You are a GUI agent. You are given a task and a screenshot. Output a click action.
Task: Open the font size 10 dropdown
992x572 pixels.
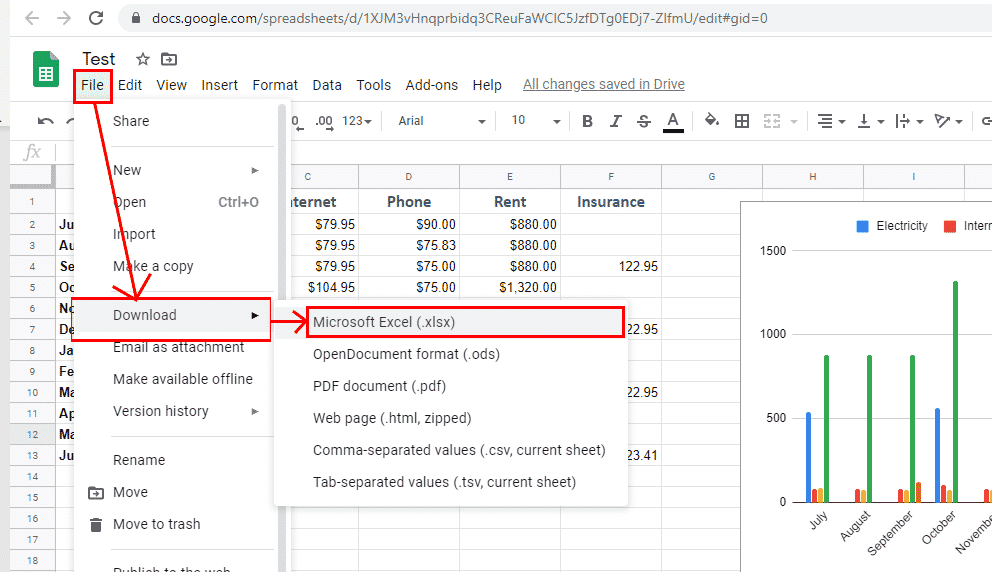[535, 121]
